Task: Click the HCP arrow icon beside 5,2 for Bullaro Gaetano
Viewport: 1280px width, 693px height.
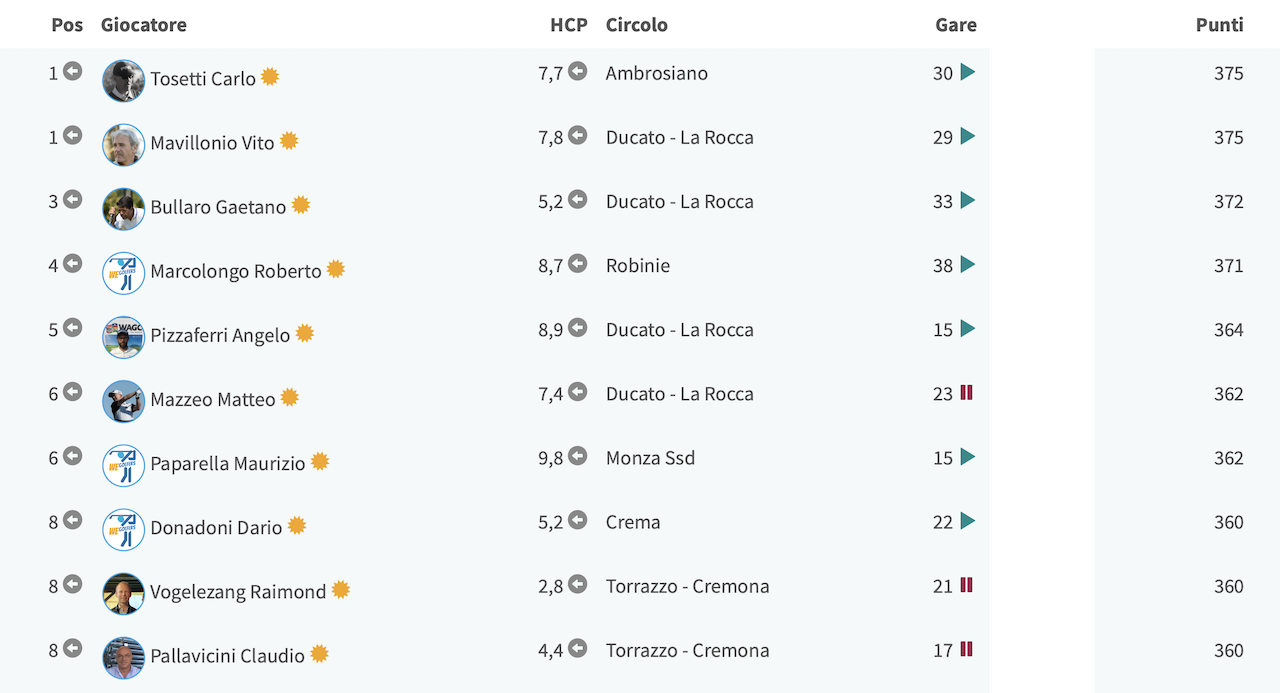Action: (x=577, y=199)
